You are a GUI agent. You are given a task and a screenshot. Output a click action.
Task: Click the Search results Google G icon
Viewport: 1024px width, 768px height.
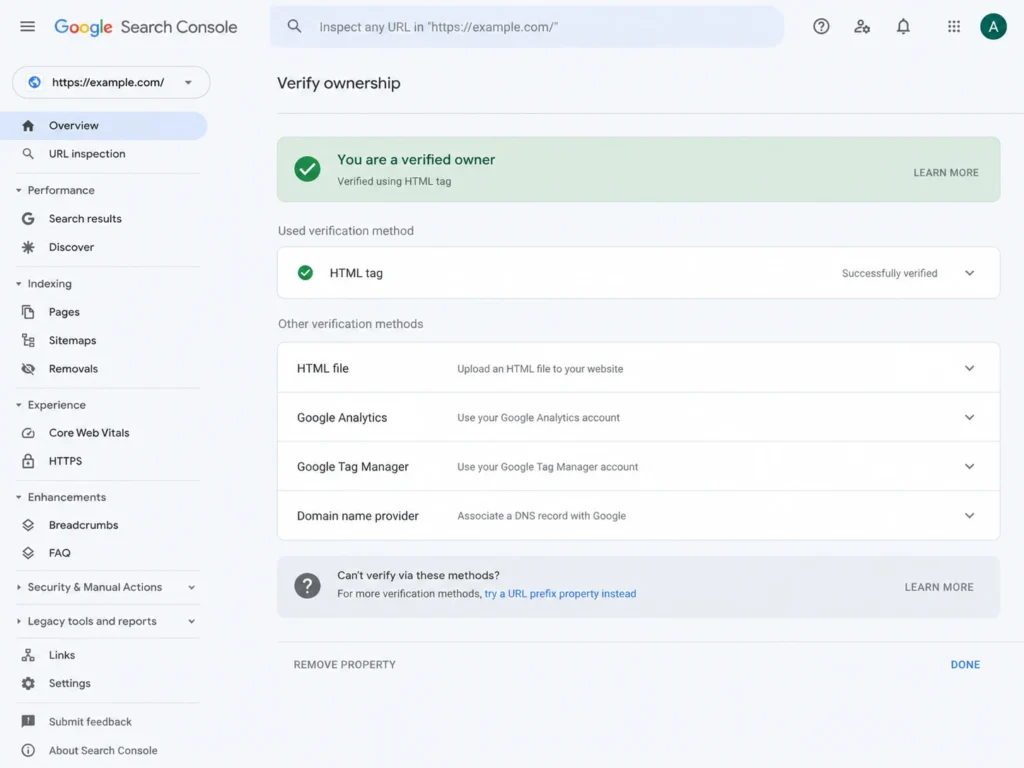(28, 219)
